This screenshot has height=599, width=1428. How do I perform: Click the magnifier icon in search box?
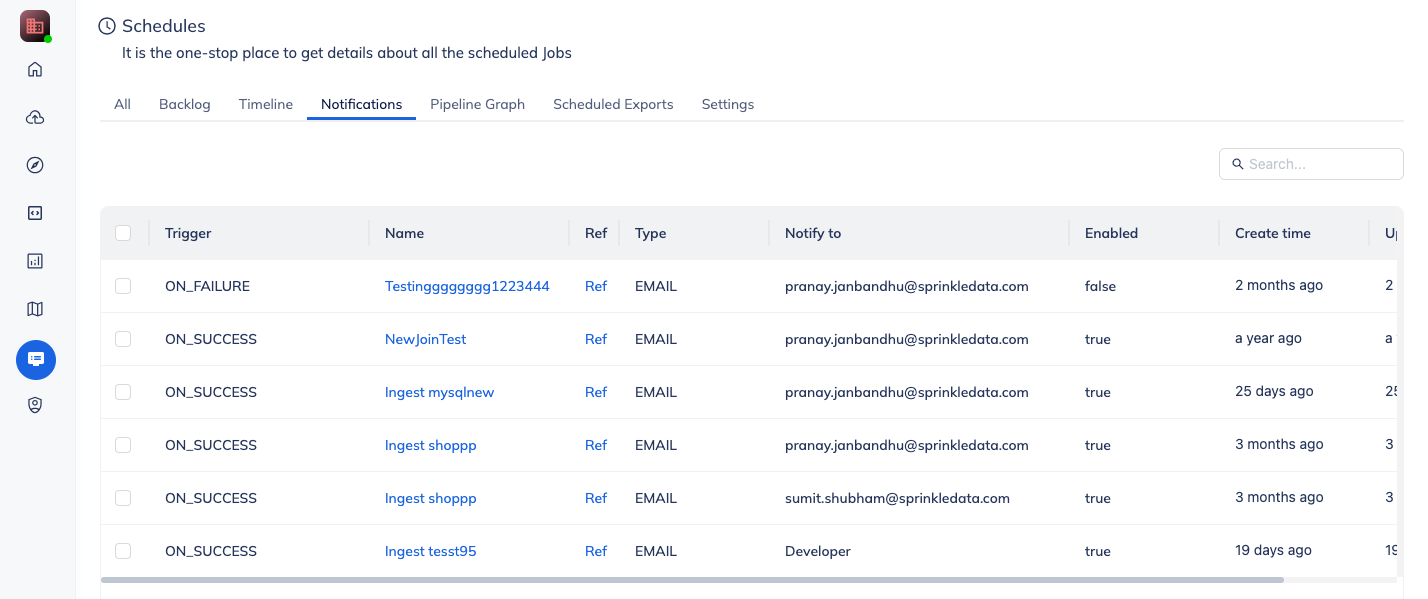point(1238,164)
